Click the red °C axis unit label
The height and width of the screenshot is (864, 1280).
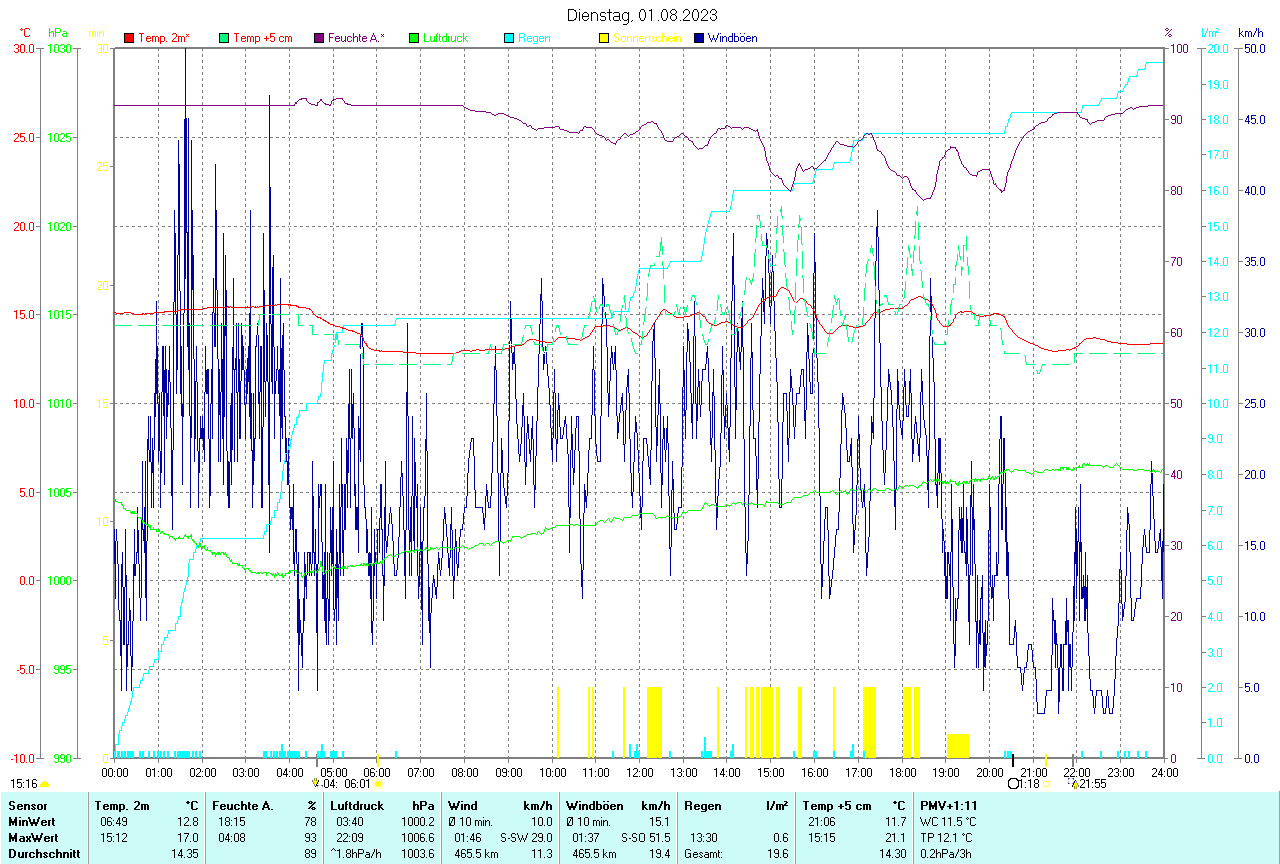(x=25, y=33)
